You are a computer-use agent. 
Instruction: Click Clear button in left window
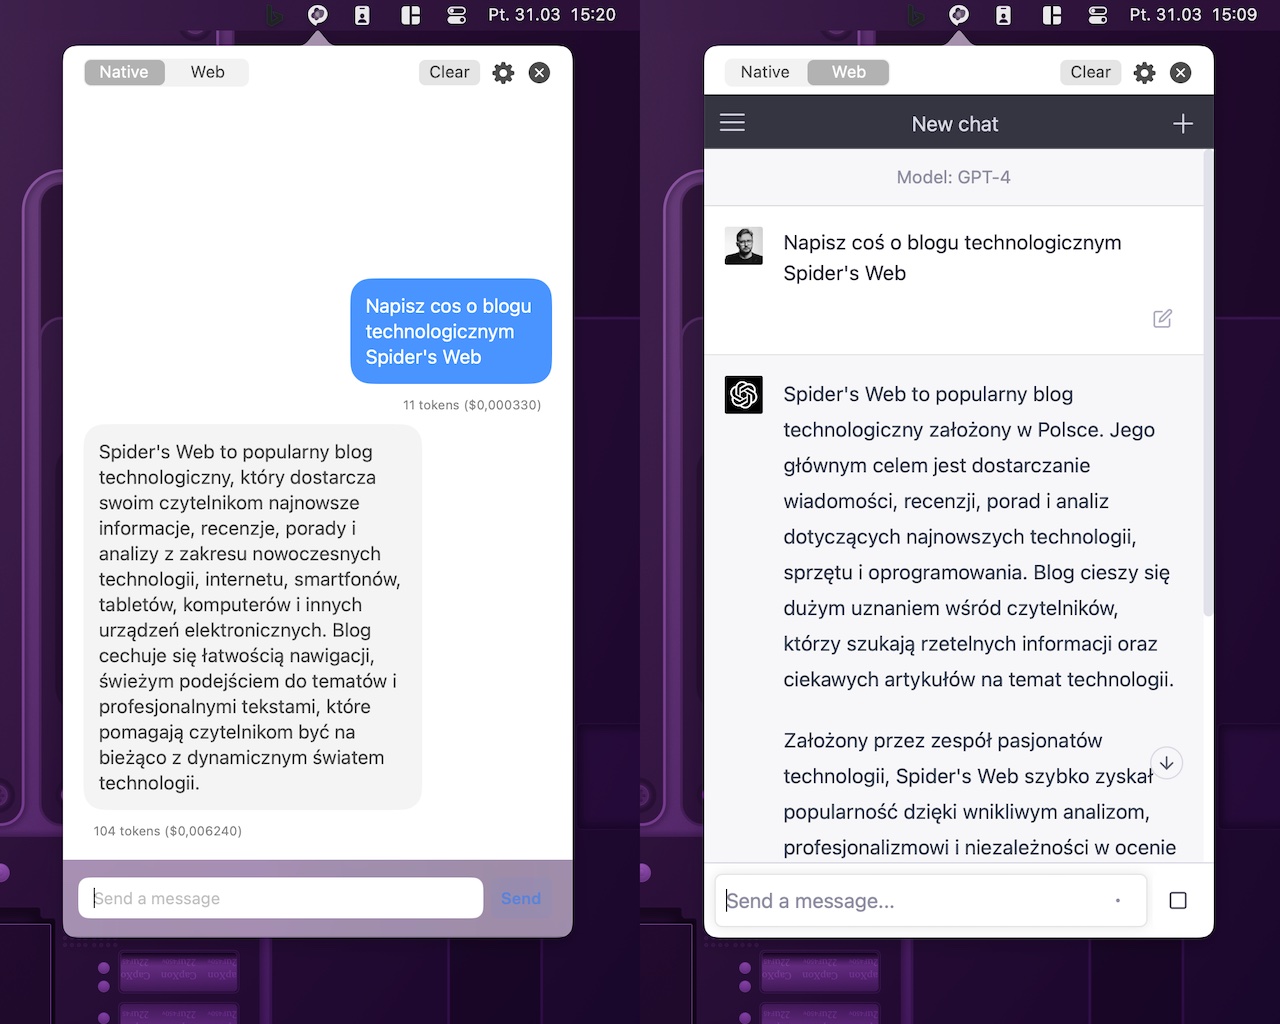[449, 72]
